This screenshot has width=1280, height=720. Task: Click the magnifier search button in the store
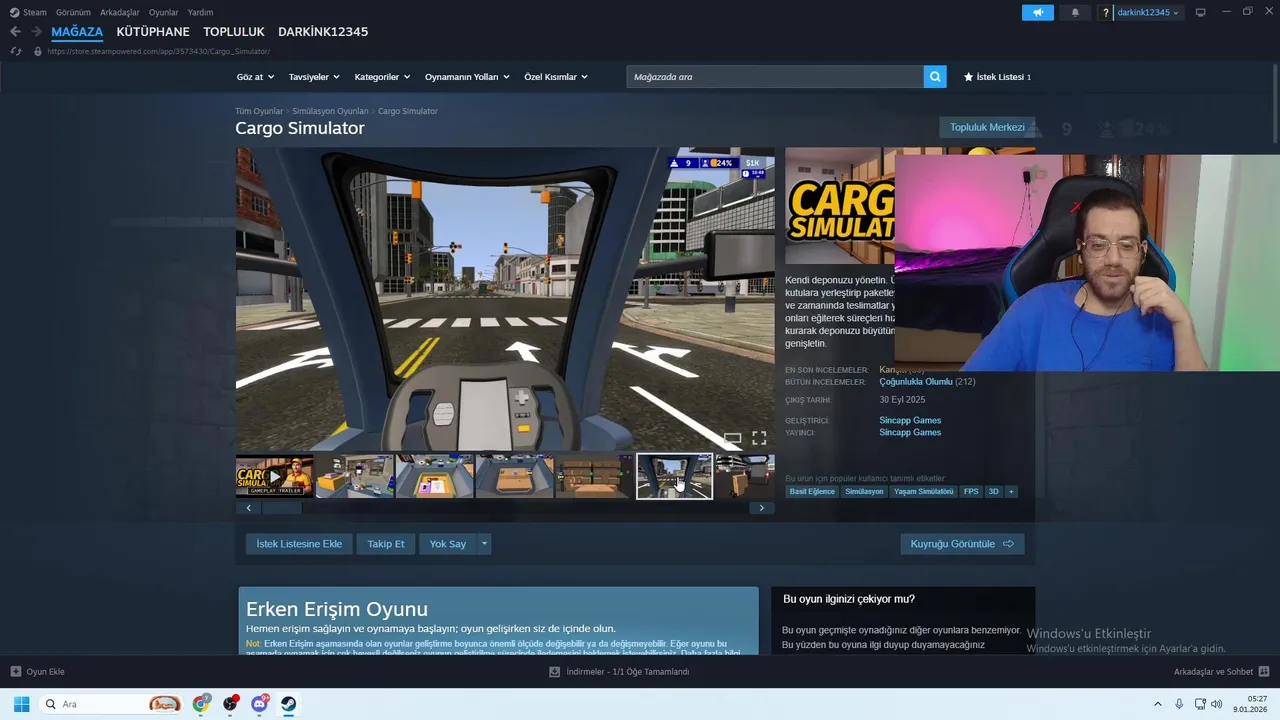tap(935, 77)
